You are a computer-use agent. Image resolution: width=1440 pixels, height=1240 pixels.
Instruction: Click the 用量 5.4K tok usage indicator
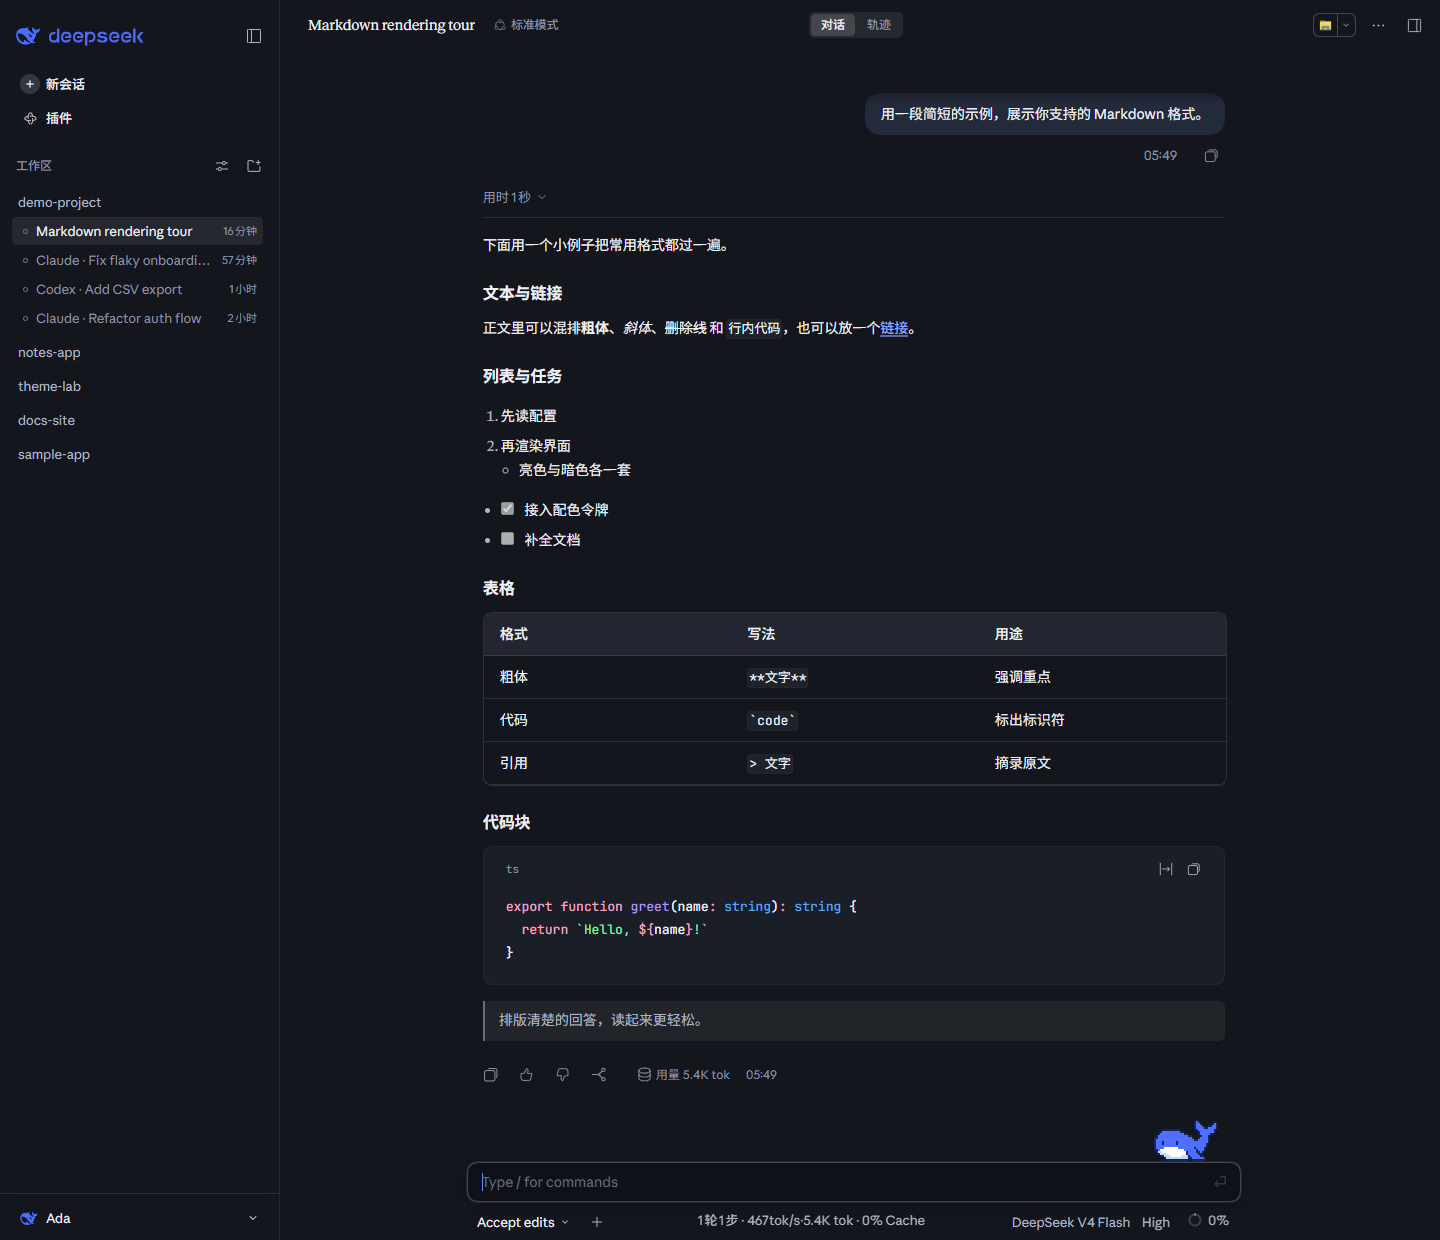point(684,1075)
